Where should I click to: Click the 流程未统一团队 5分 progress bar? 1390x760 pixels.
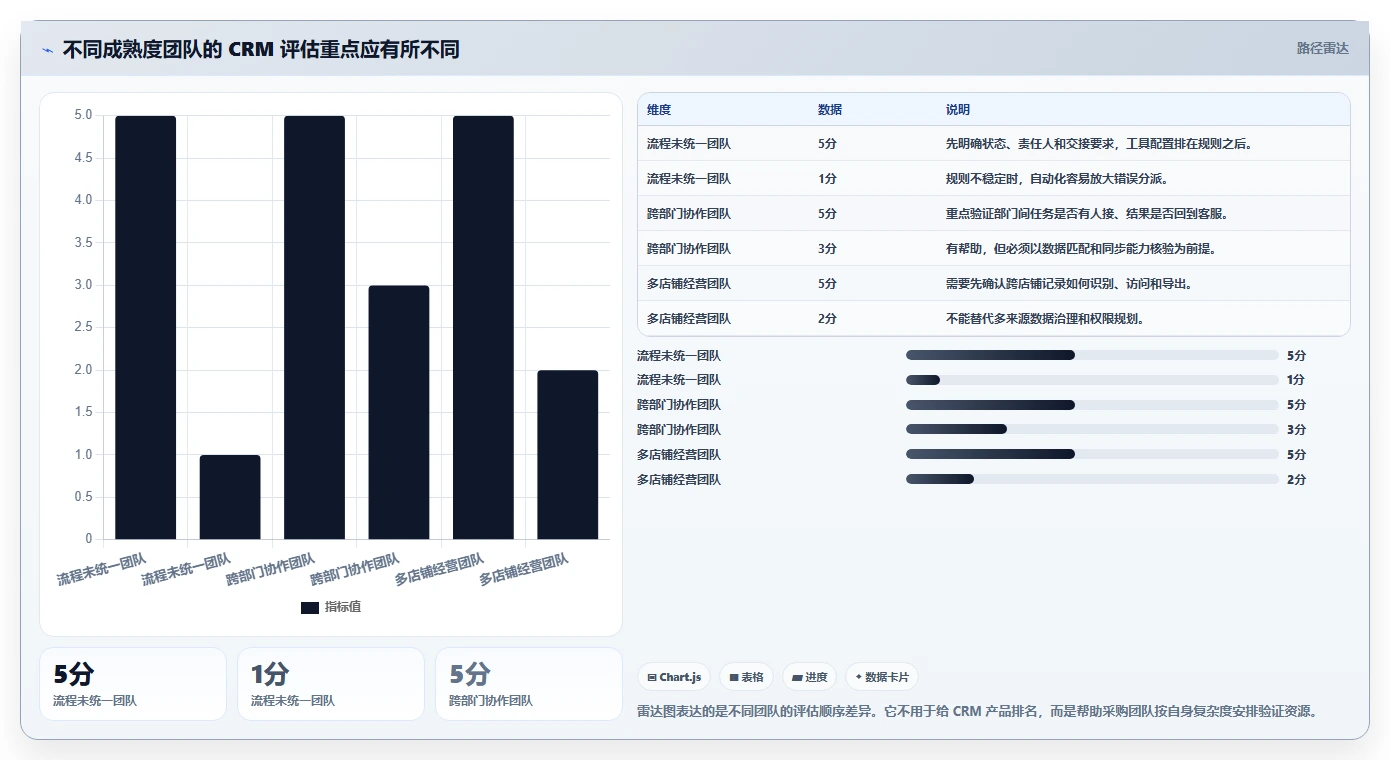[1092, 355]
